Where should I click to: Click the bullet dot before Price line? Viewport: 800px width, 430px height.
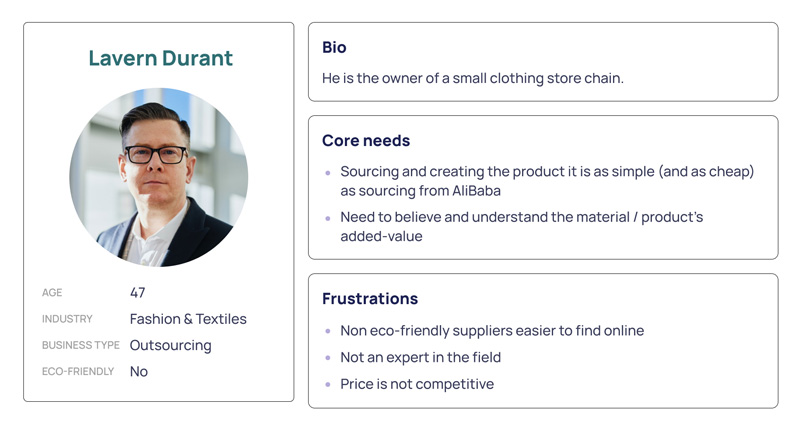coord(328,384)
